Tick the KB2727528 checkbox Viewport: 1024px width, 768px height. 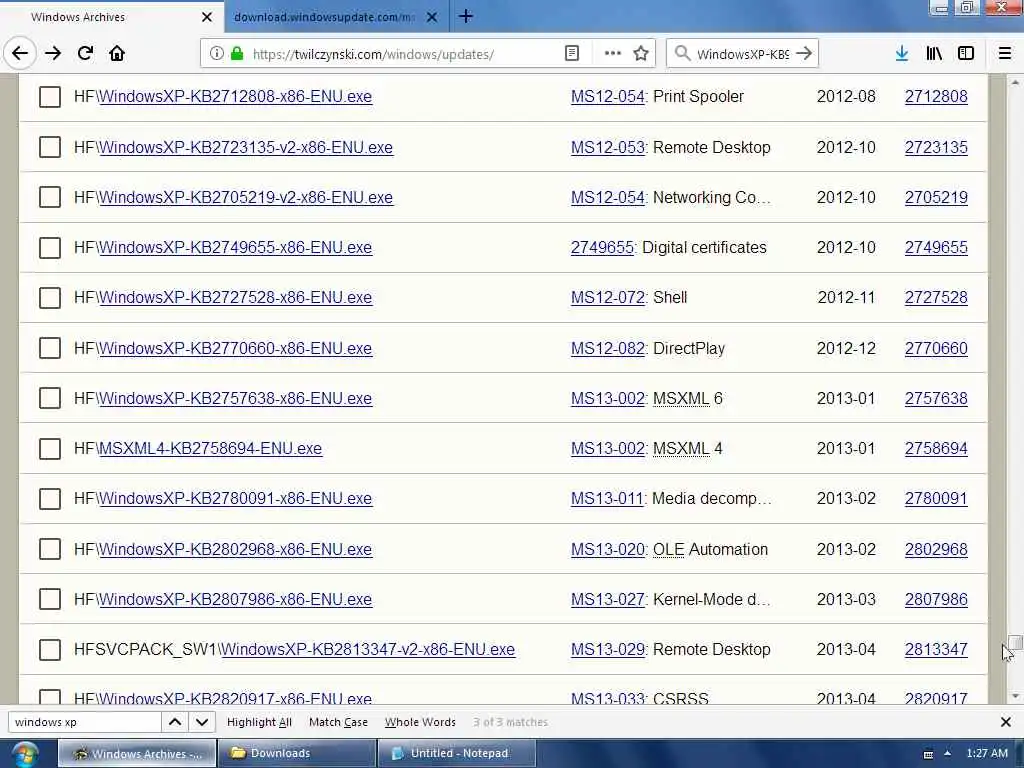coord(50,298)
